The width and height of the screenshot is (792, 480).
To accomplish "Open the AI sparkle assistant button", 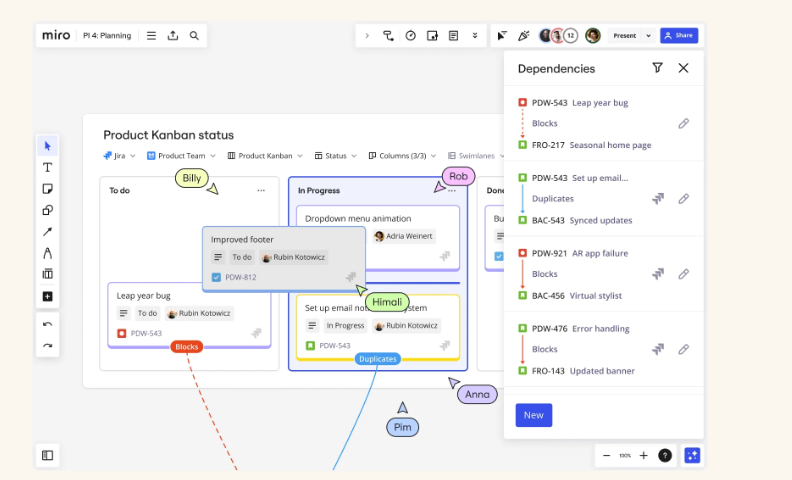I will [691, 455].
